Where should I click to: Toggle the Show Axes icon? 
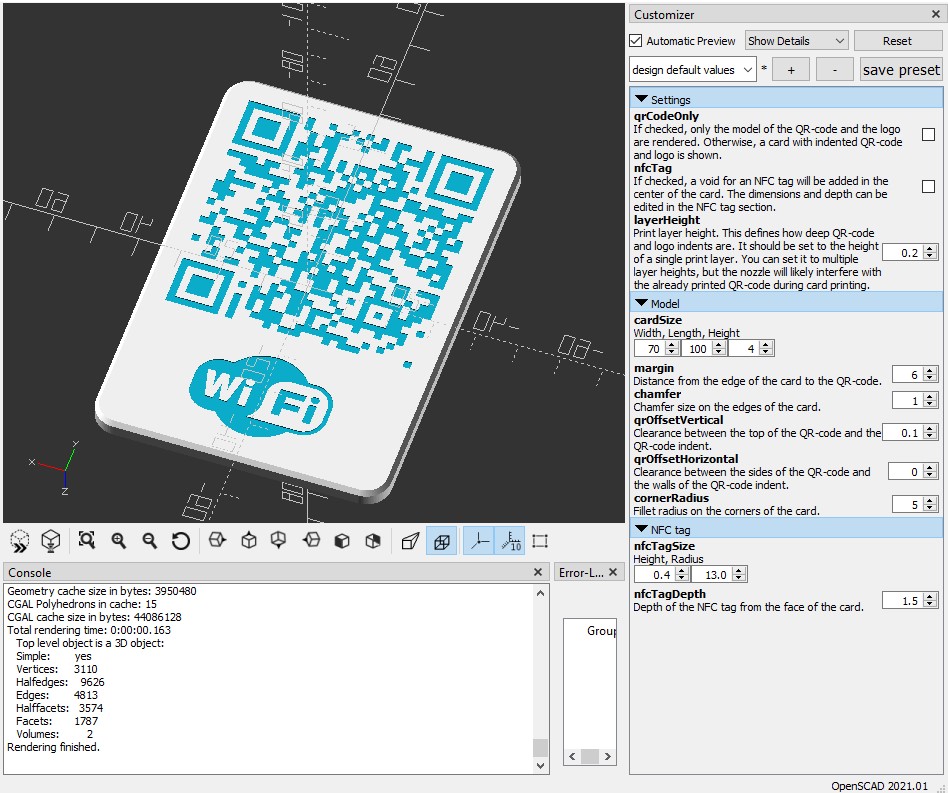[x=478, y=540]
